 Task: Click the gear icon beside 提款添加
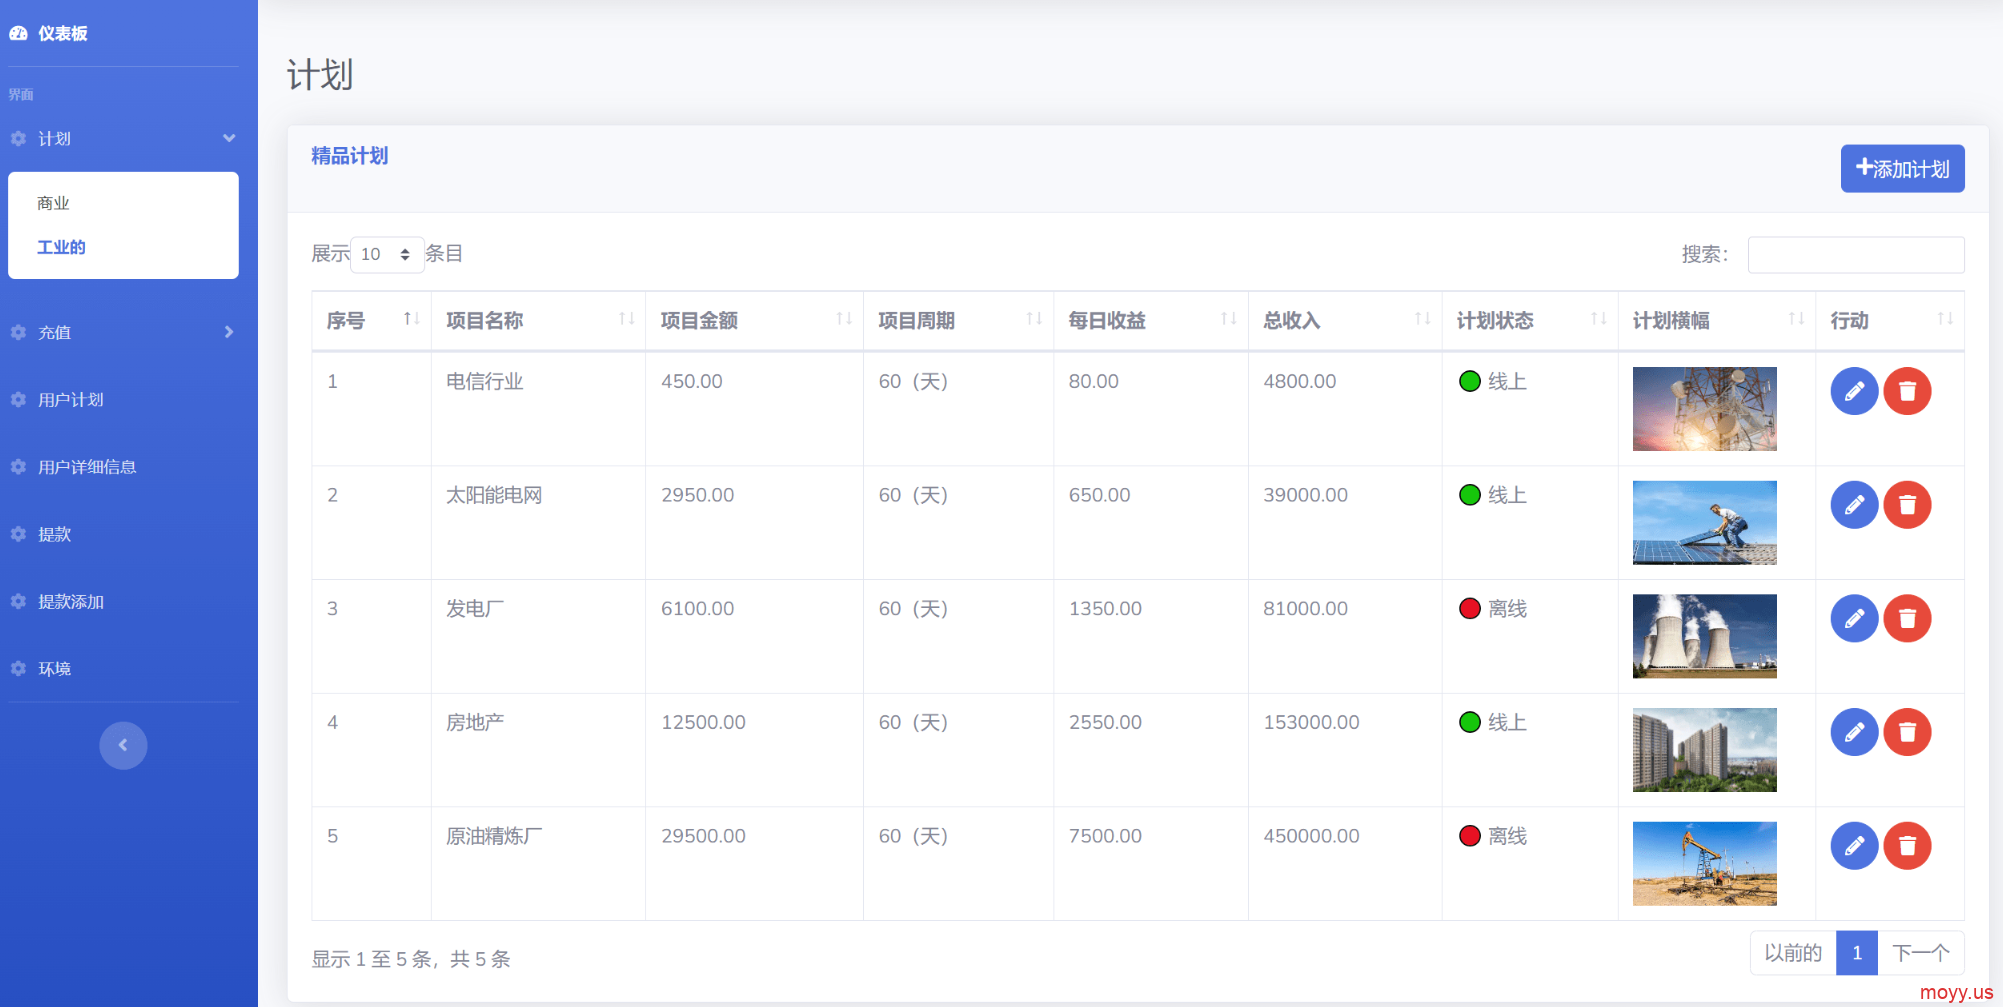click(18, 601)
